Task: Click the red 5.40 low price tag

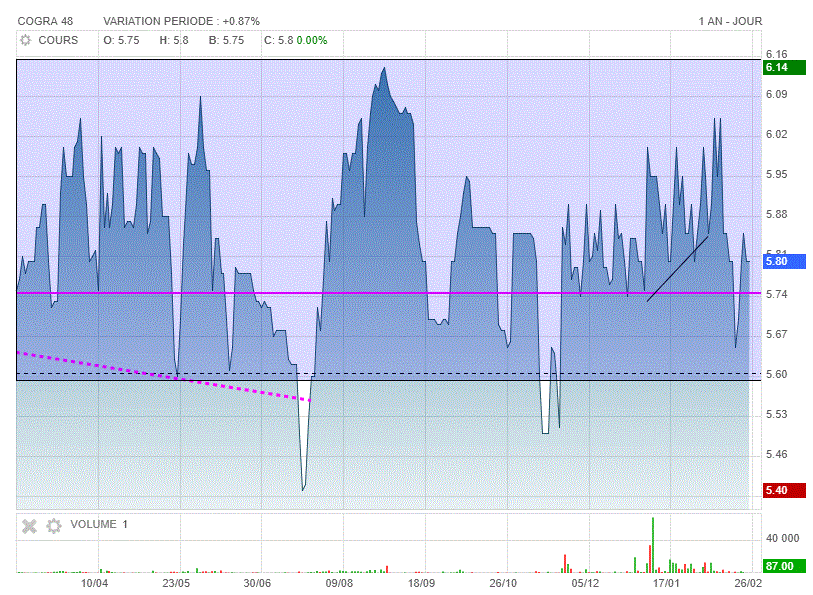Action: coord(784,490)
